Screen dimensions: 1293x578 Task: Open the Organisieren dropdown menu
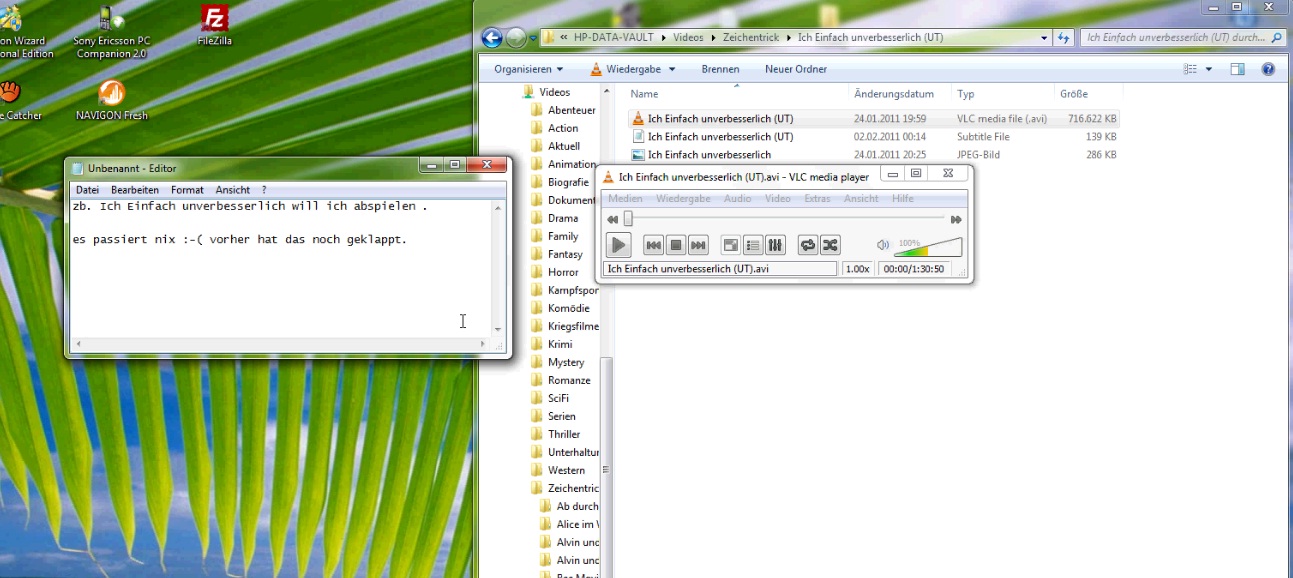(x=529, y=69)
